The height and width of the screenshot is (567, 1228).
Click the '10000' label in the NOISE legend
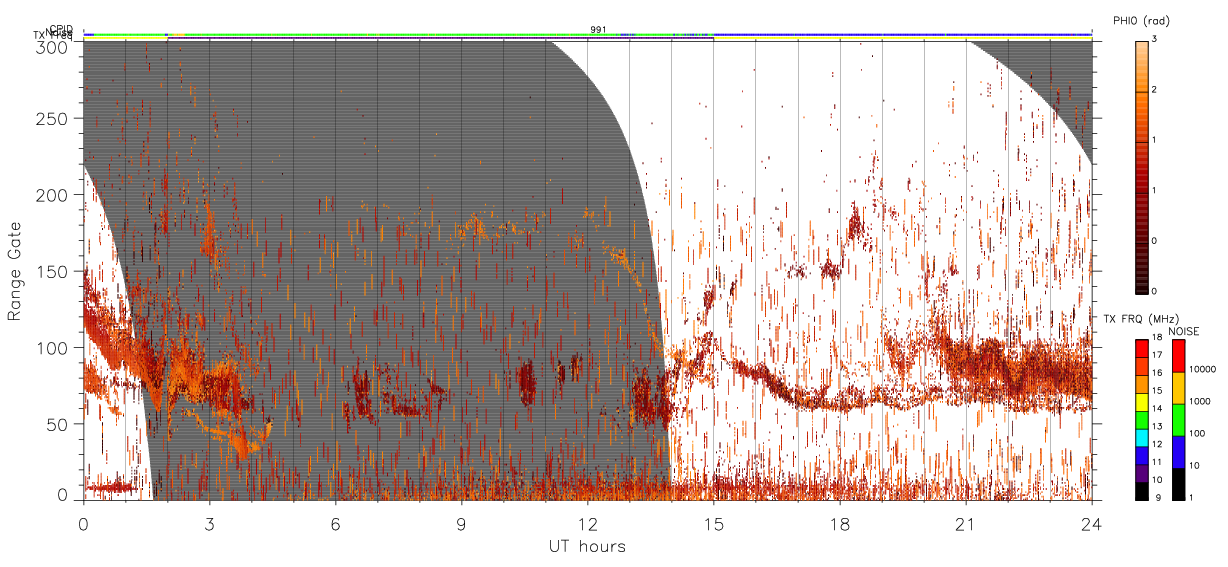coord(1202,369)
